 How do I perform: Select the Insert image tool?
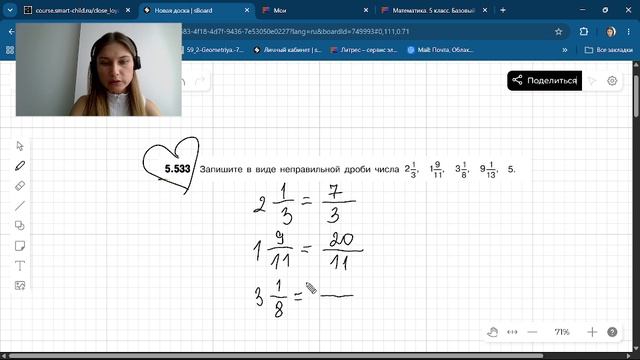click(20, 285)
